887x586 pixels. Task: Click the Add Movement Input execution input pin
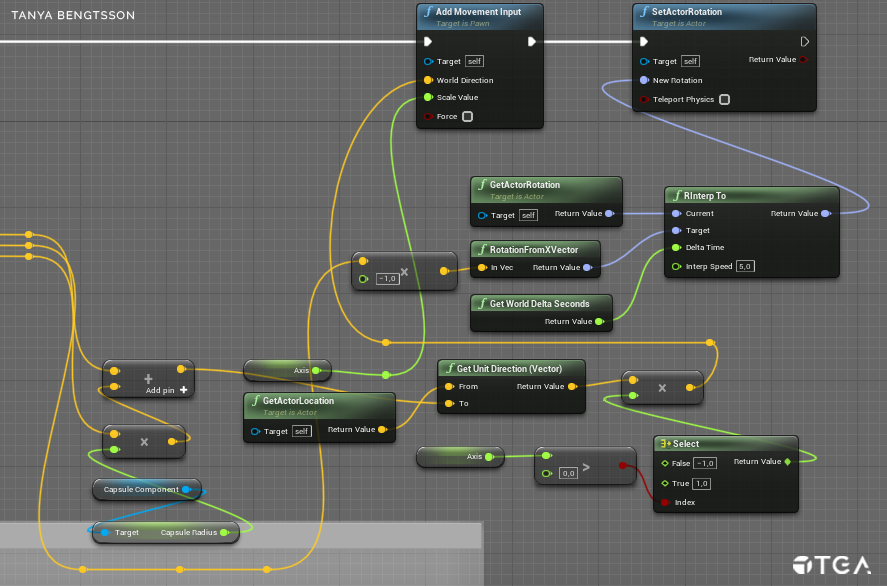coord(428,41)
